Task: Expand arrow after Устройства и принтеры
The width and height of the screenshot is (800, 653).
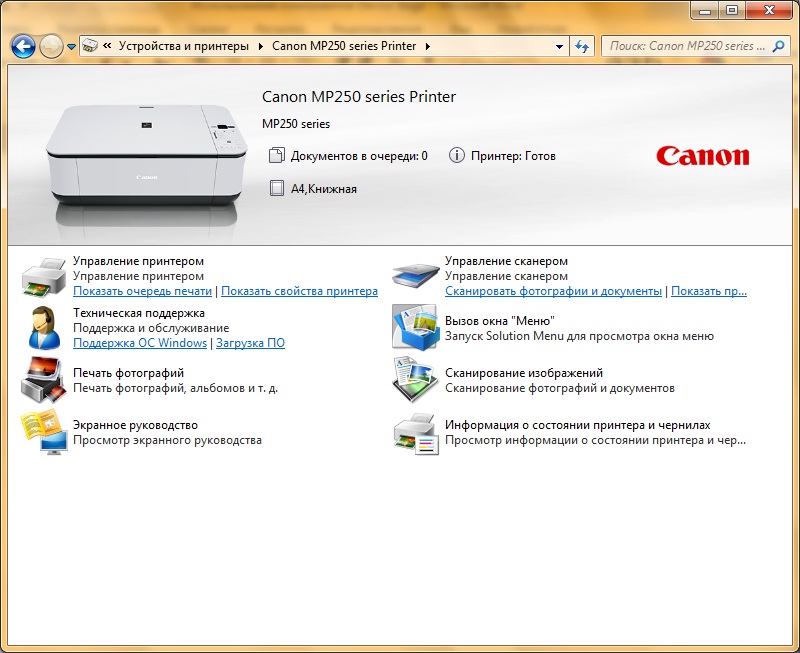Action: 260,46
